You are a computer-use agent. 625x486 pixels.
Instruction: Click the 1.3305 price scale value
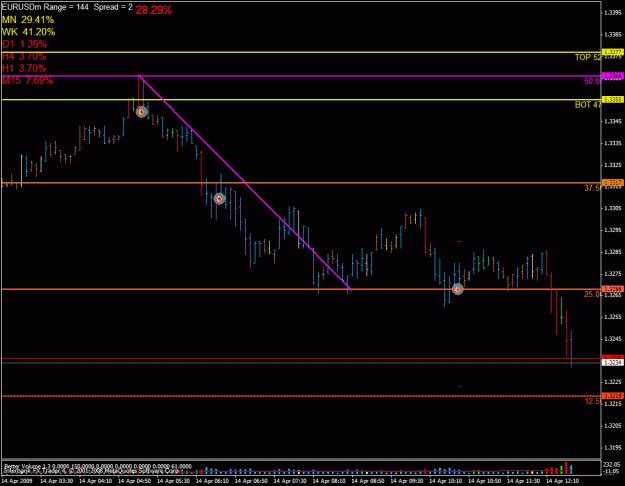click(613, 208)
